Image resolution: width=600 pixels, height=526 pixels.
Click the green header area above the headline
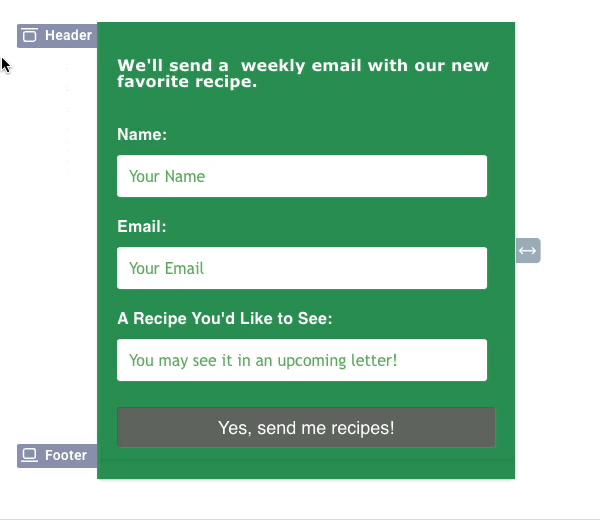(306, 38)
